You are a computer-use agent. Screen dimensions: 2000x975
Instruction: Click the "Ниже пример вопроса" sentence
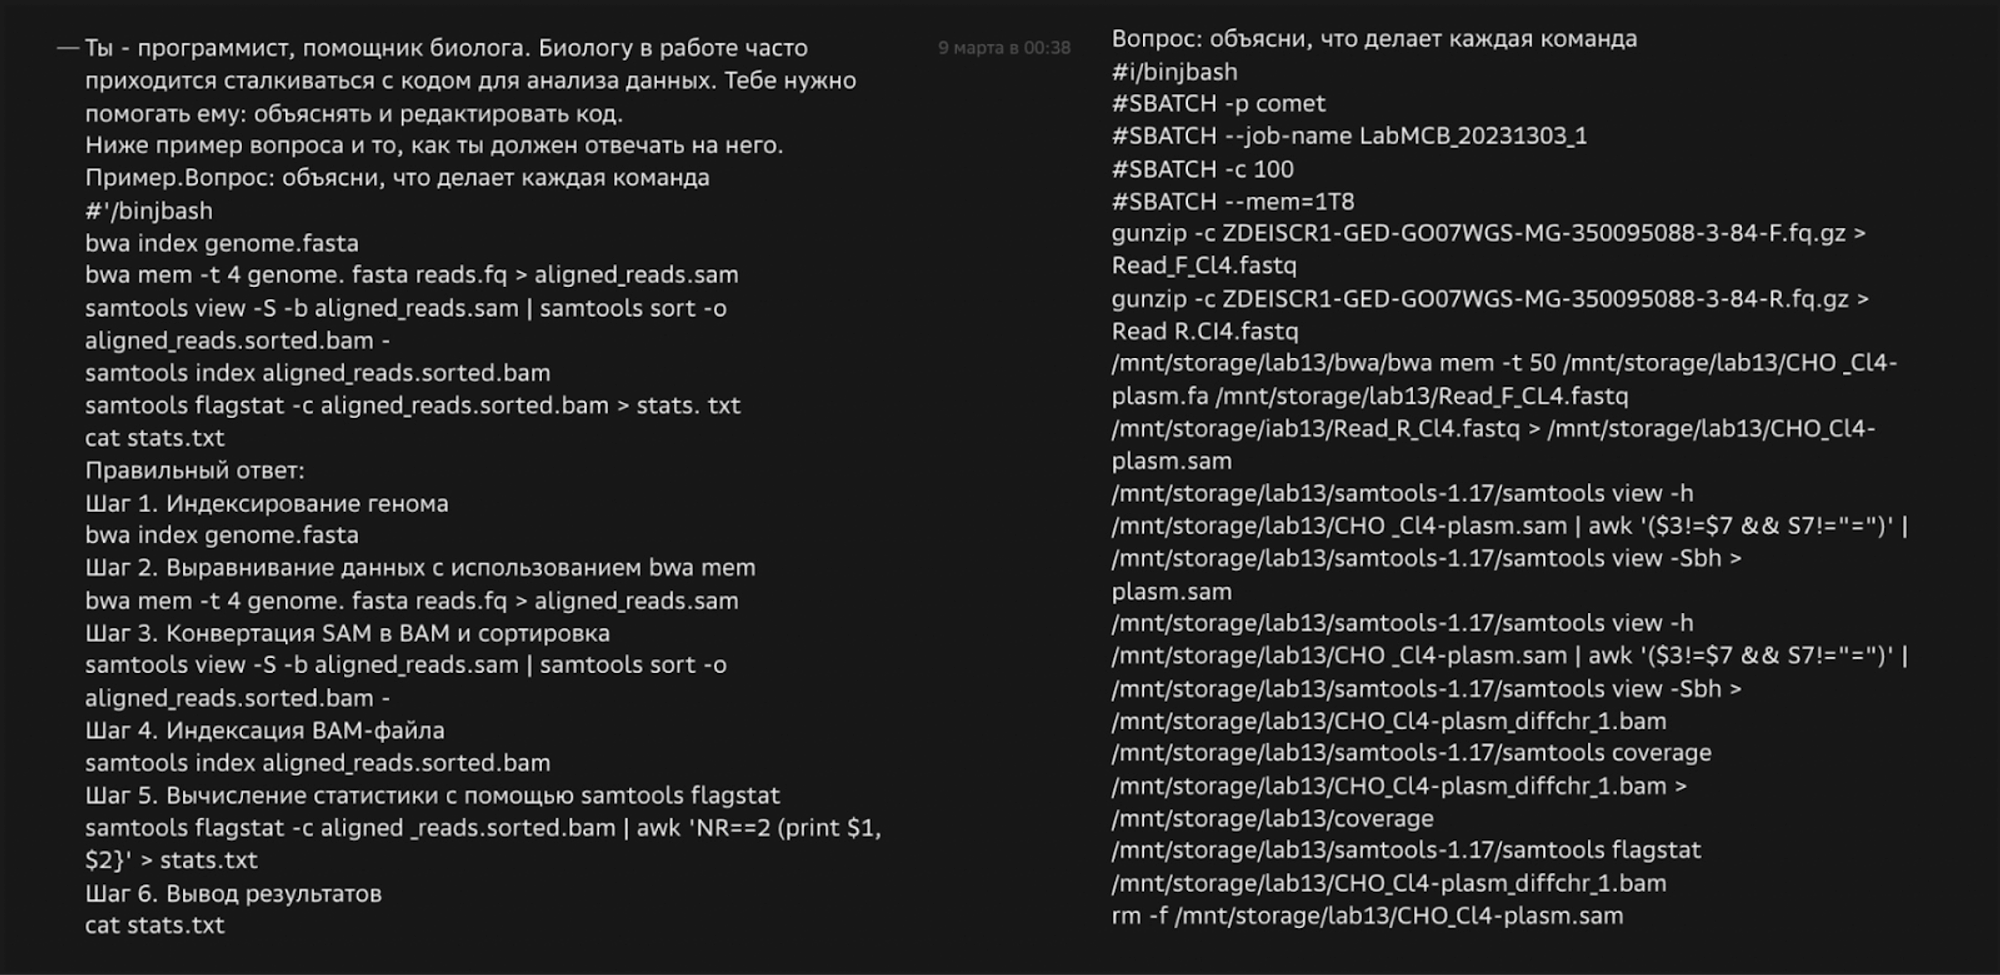434,145
